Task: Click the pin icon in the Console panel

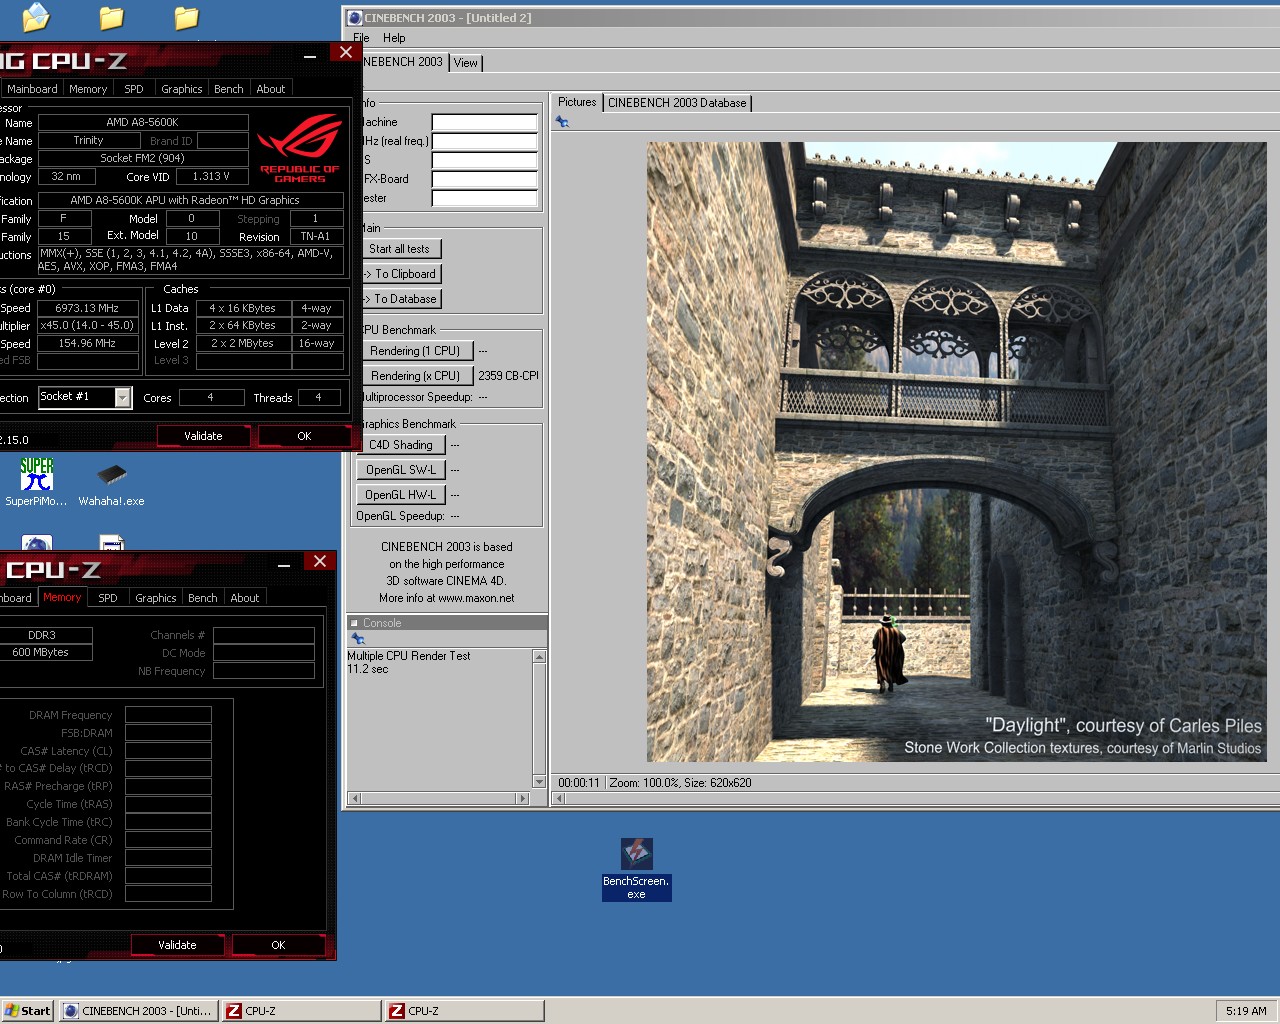Action: tap(357, 638)
